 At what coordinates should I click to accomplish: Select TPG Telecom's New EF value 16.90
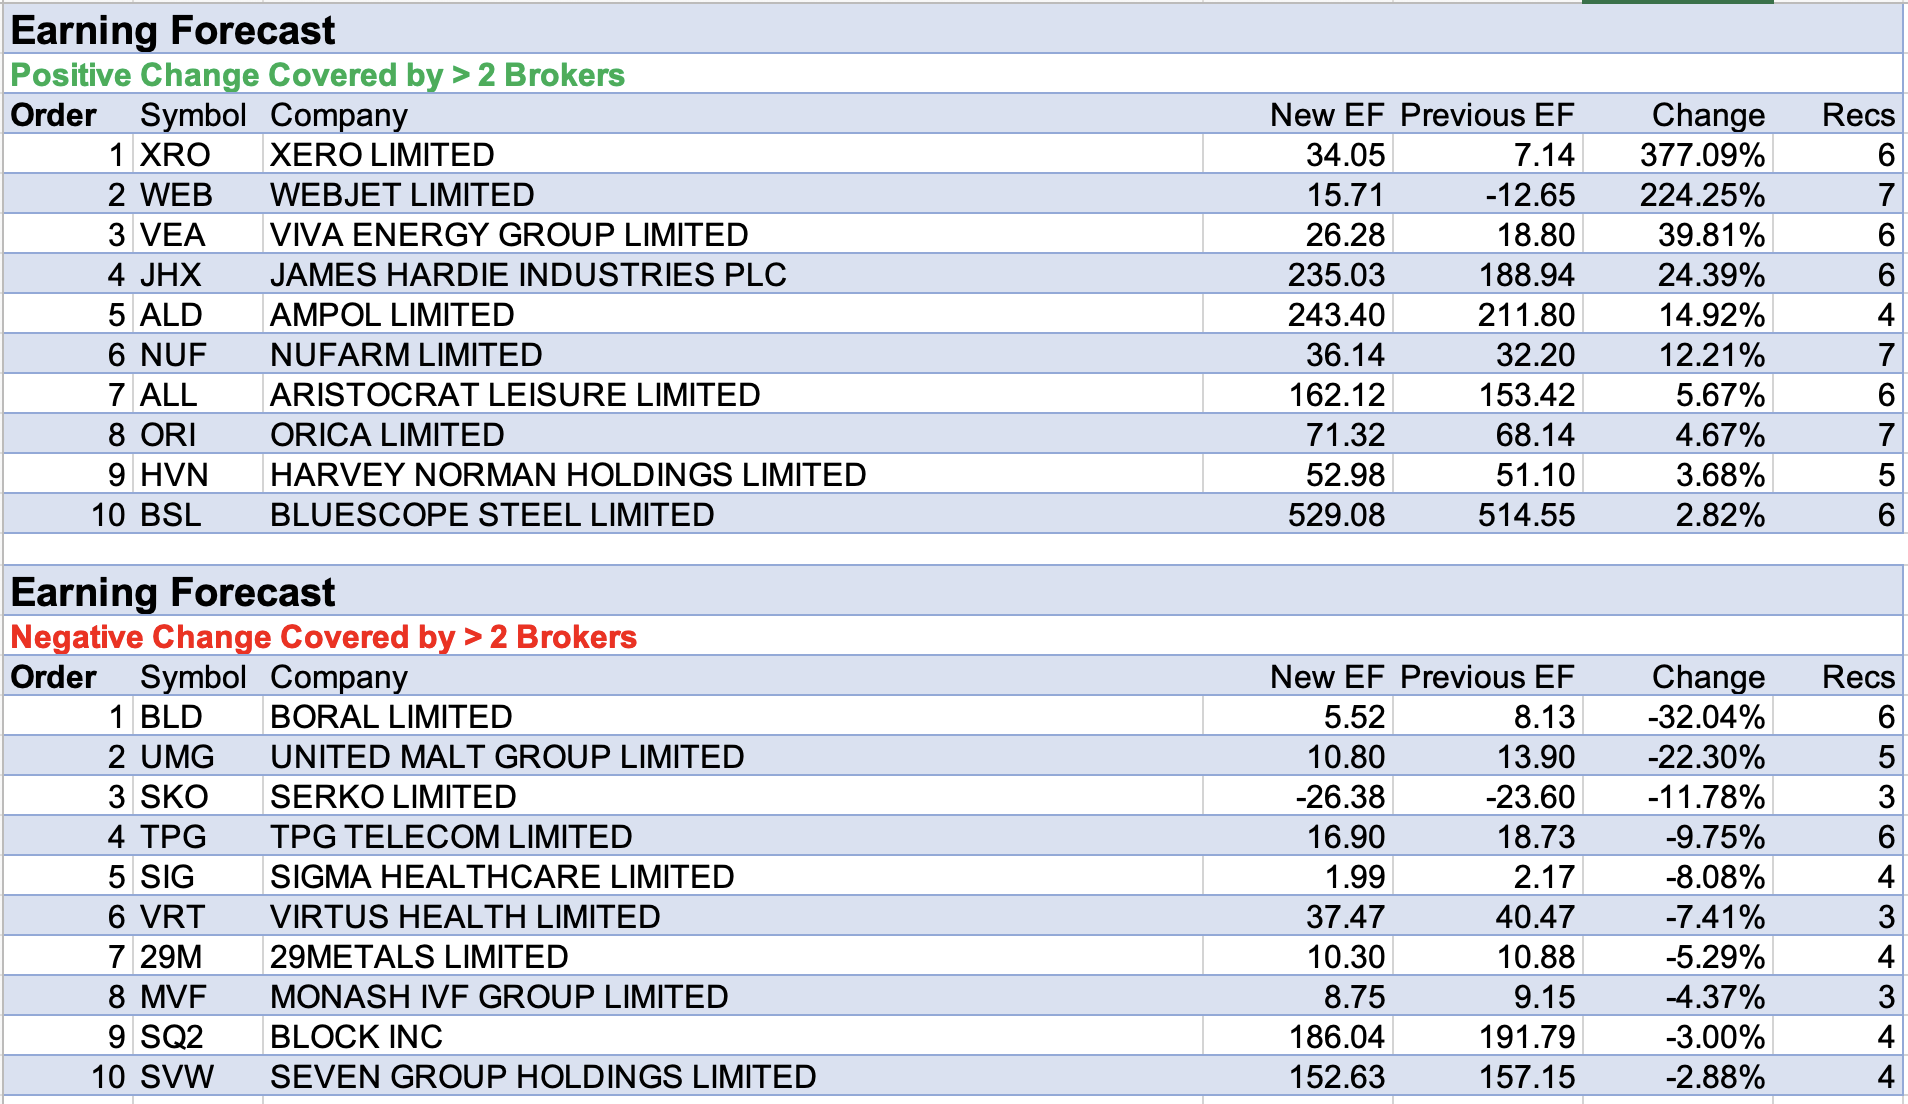click(1345, 837)
